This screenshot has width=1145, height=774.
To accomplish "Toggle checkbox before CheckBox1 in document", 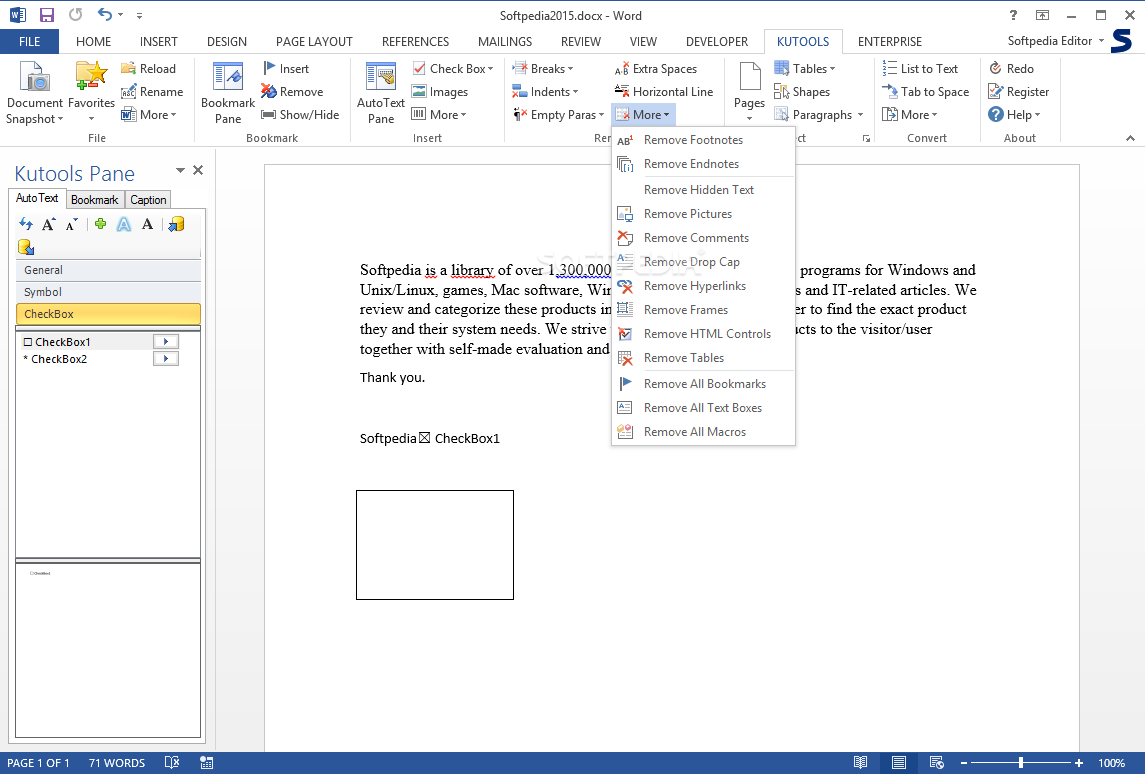I will click(x=424, y=438).
